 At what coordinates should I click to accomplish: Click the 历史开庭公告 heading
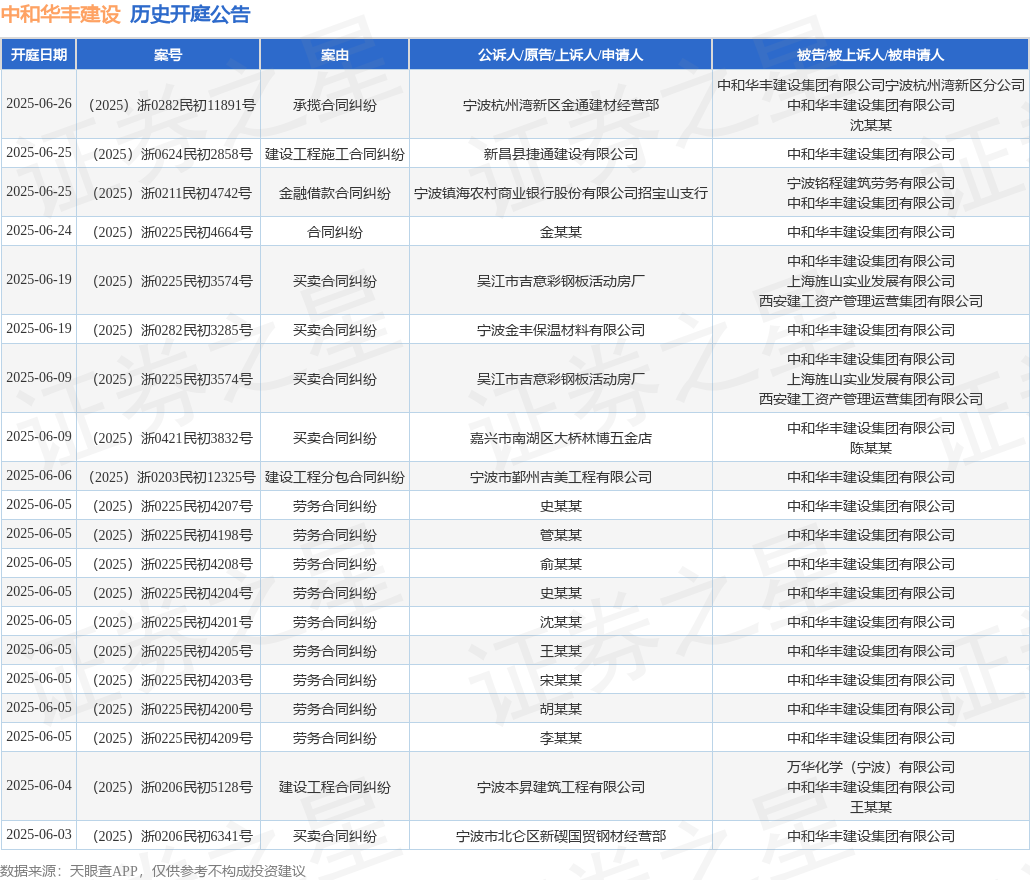pyautogui.click(x=190, y=14)
